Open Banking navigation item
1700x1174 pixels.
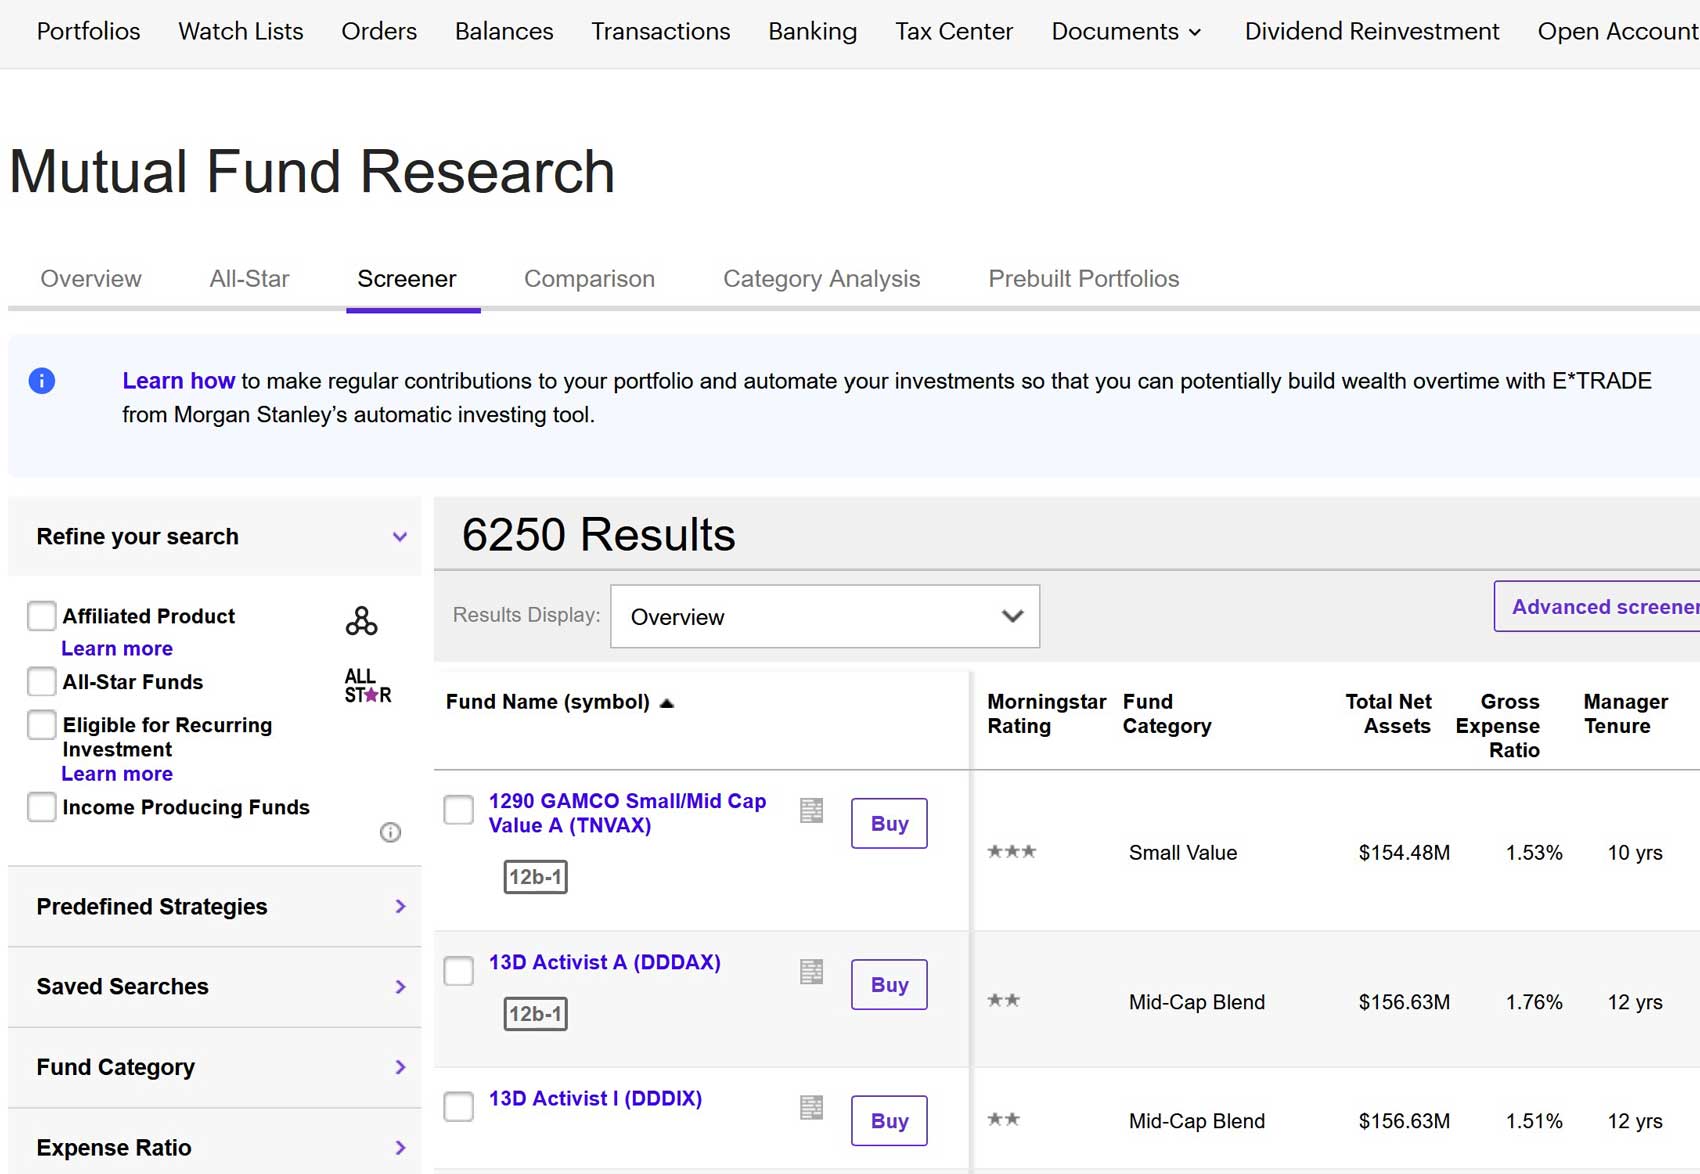pyautogui.click(x=812, y=32)
